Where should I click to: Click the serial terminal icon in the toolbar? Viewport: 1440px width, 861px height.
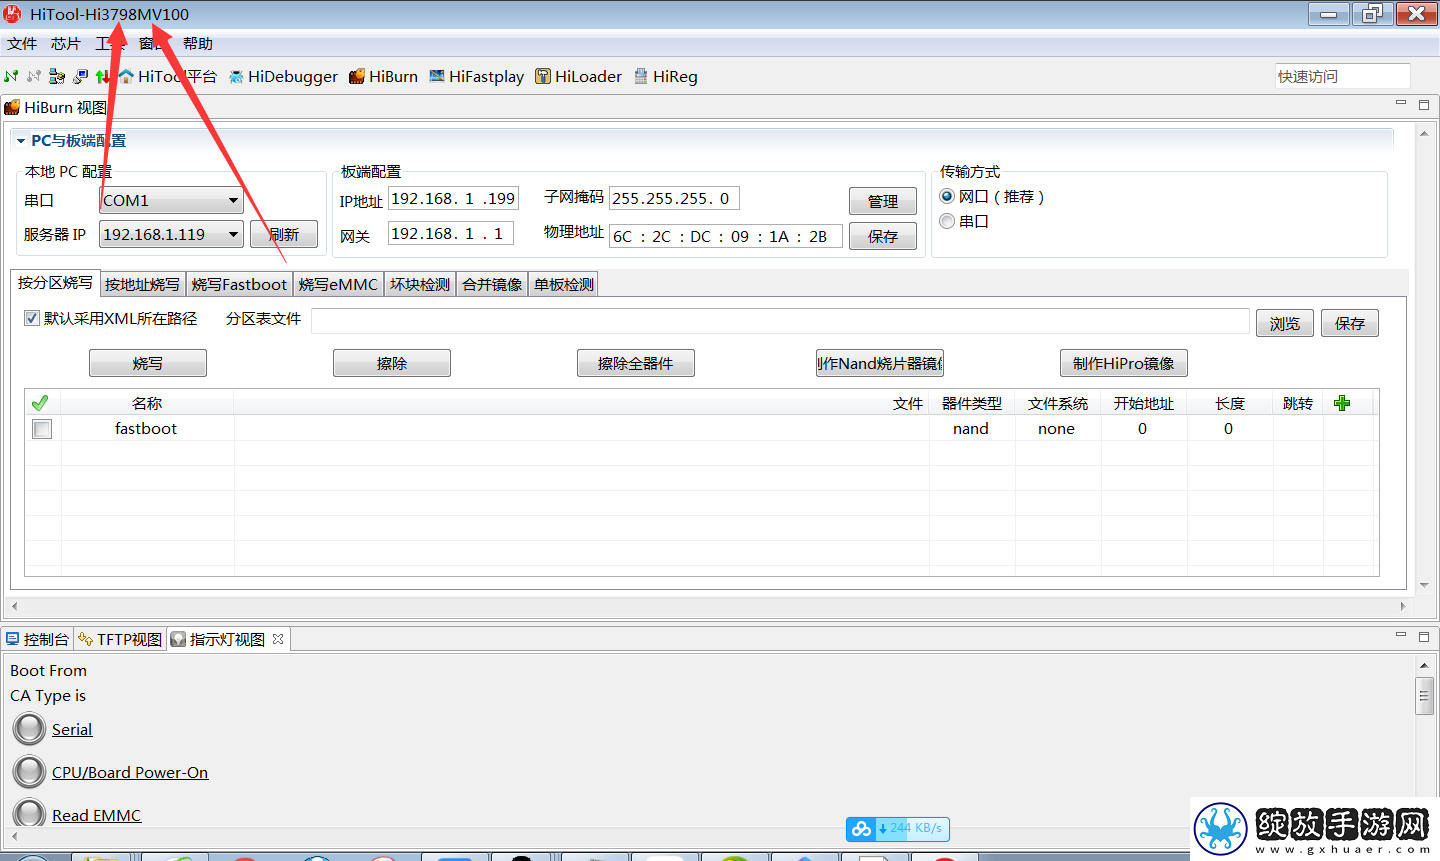point(57,76)
